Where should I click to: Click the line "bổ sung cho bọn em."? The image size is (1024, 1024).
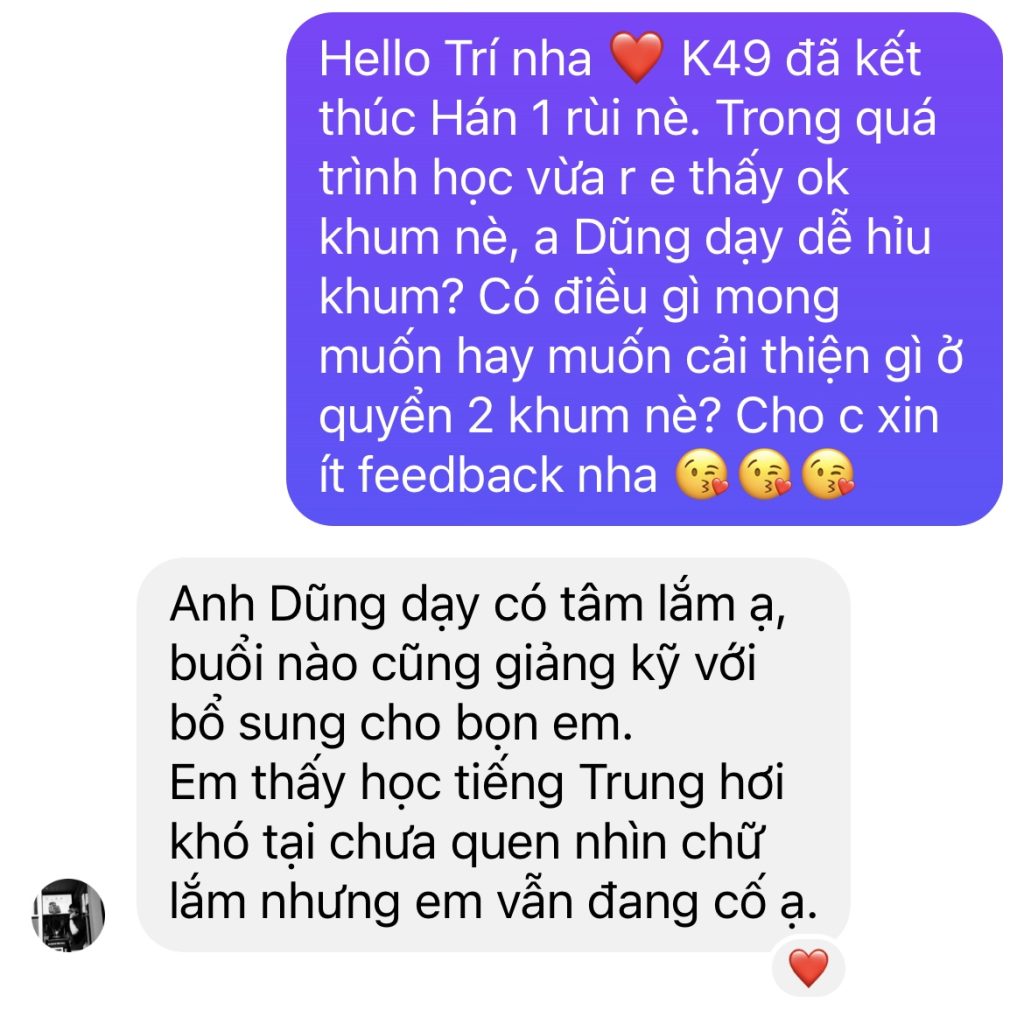click(x=401, y=724)
